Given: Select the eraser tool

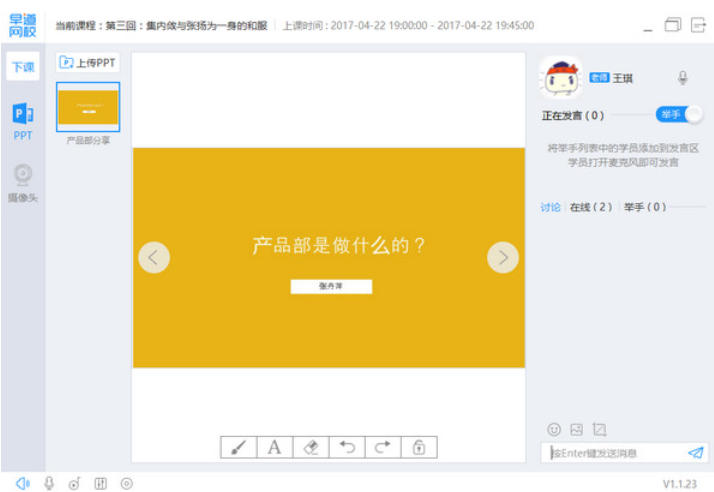Looking at the screenshot, I should pyautogui.click(x=311, y=447).
